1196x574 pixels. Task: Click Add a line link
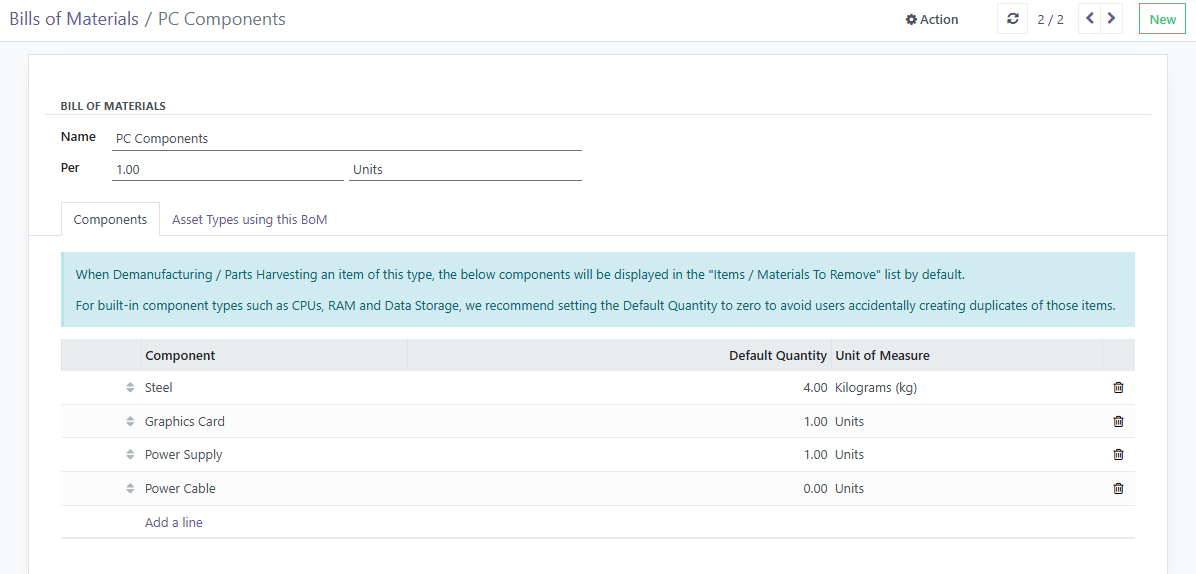174,522
